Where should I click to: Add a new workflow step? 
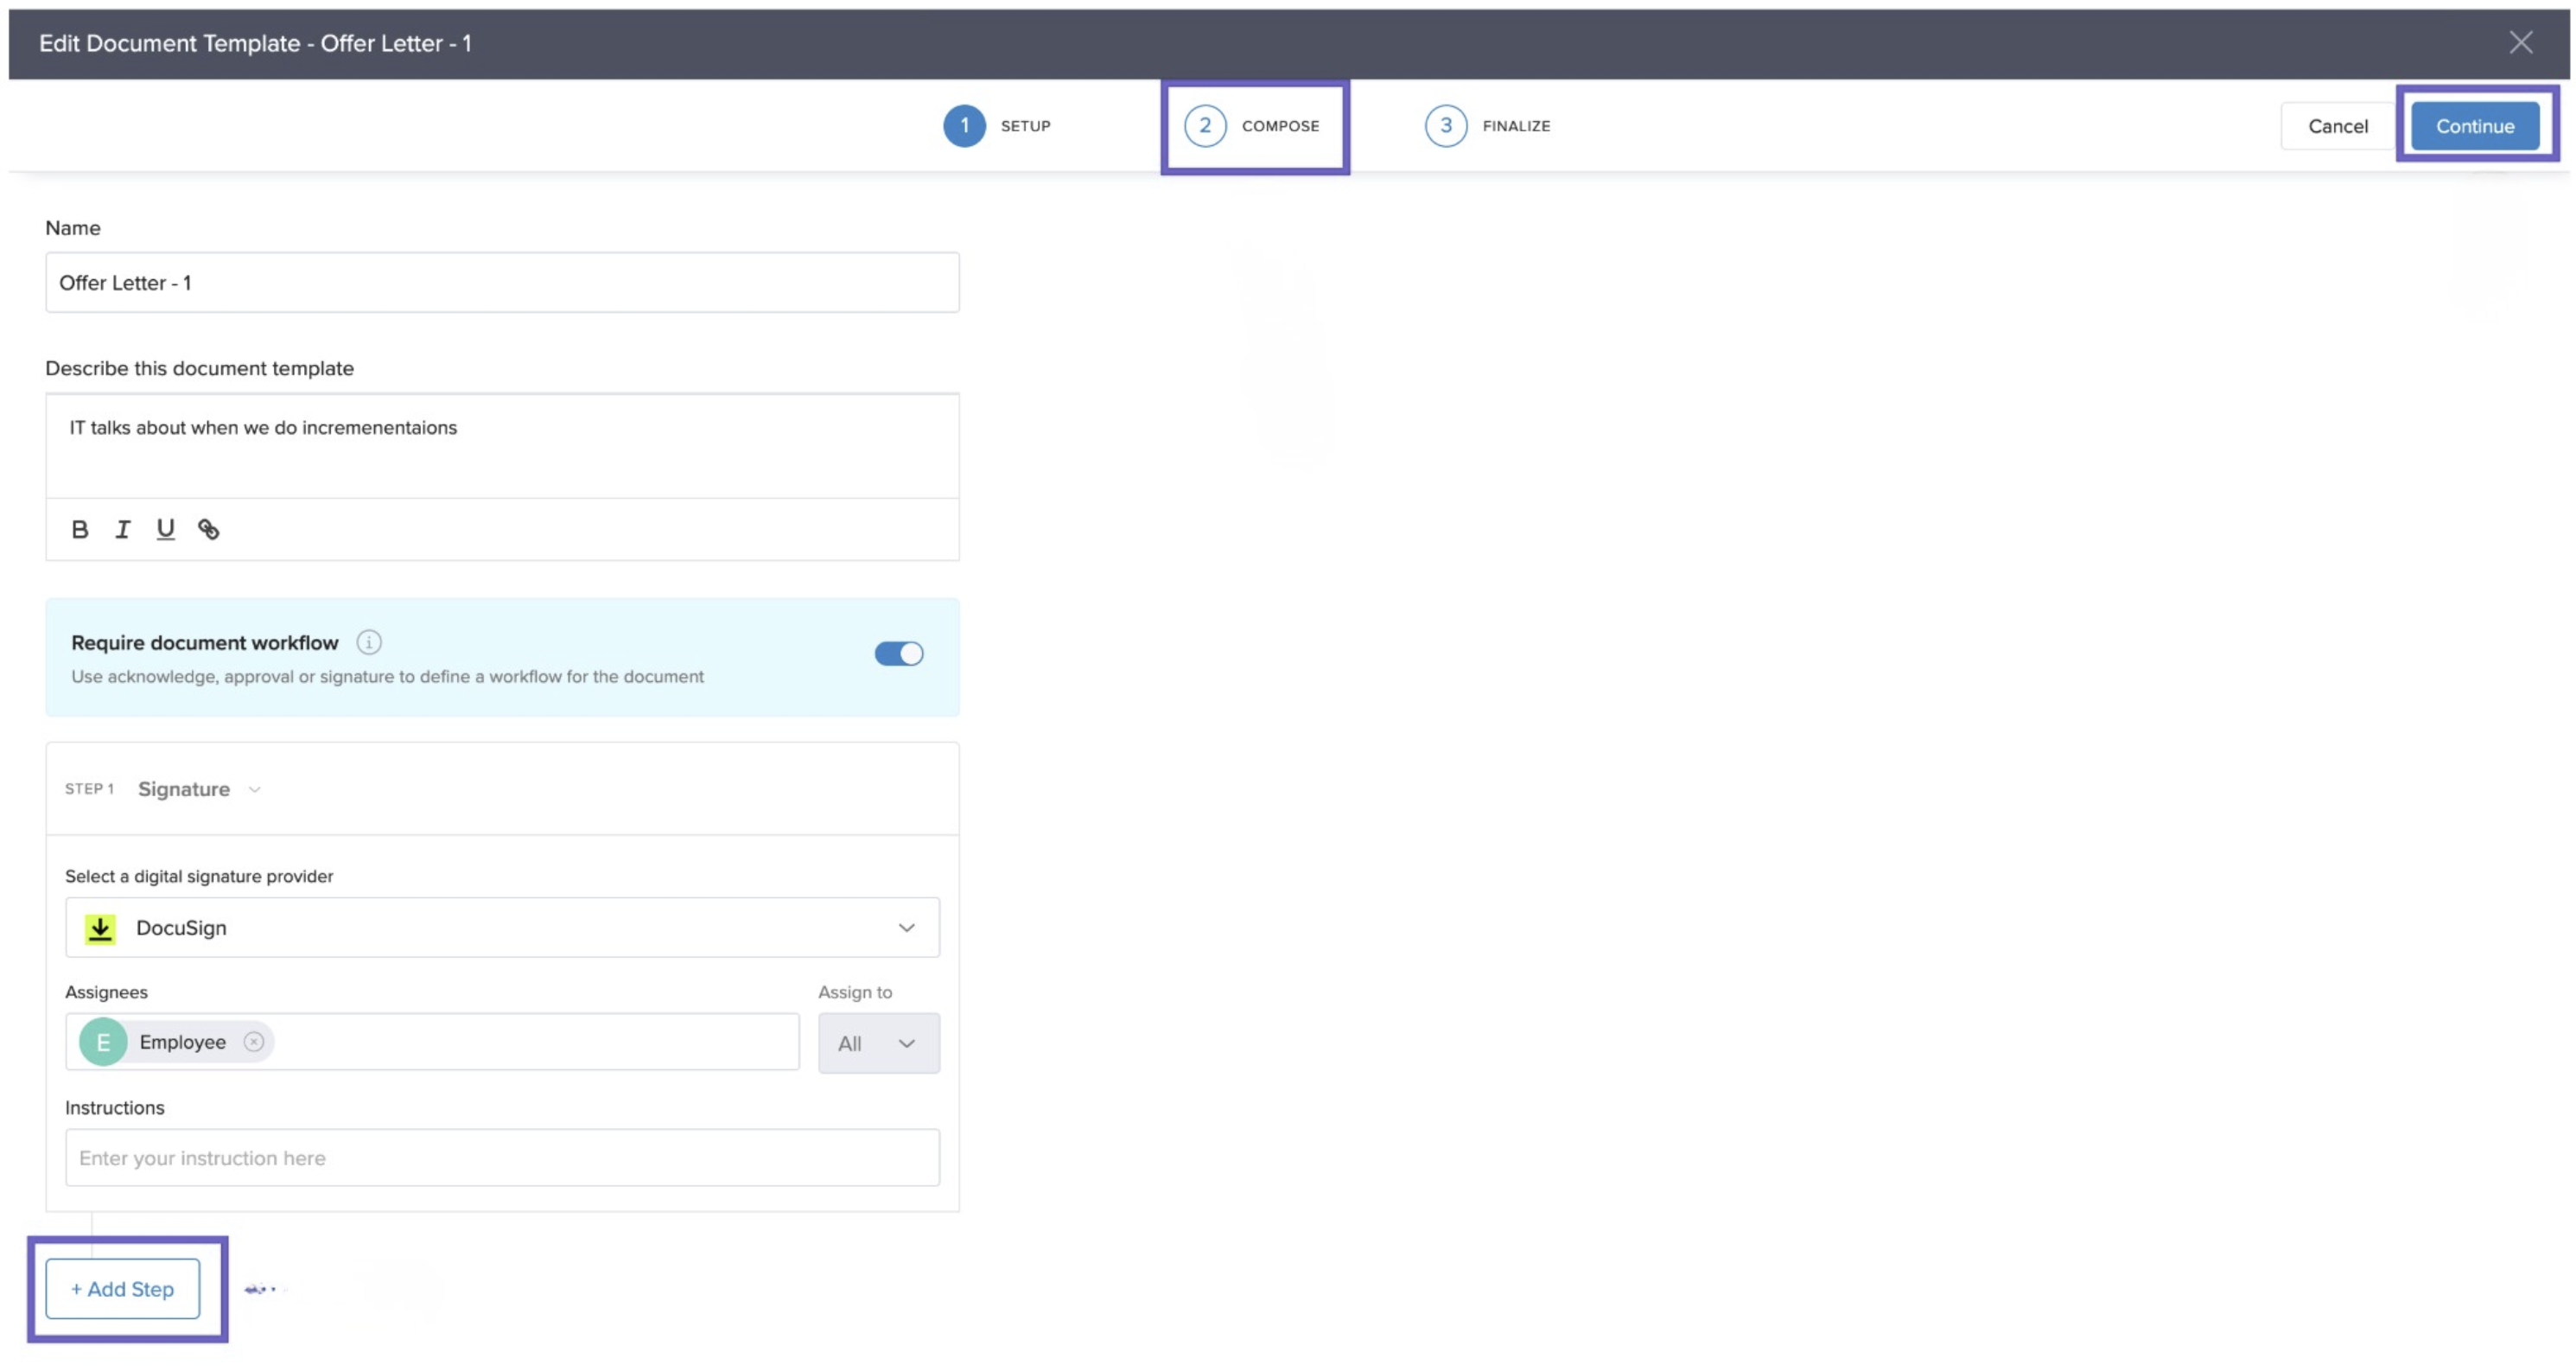pyautogui.click(x=122, y=1288)
